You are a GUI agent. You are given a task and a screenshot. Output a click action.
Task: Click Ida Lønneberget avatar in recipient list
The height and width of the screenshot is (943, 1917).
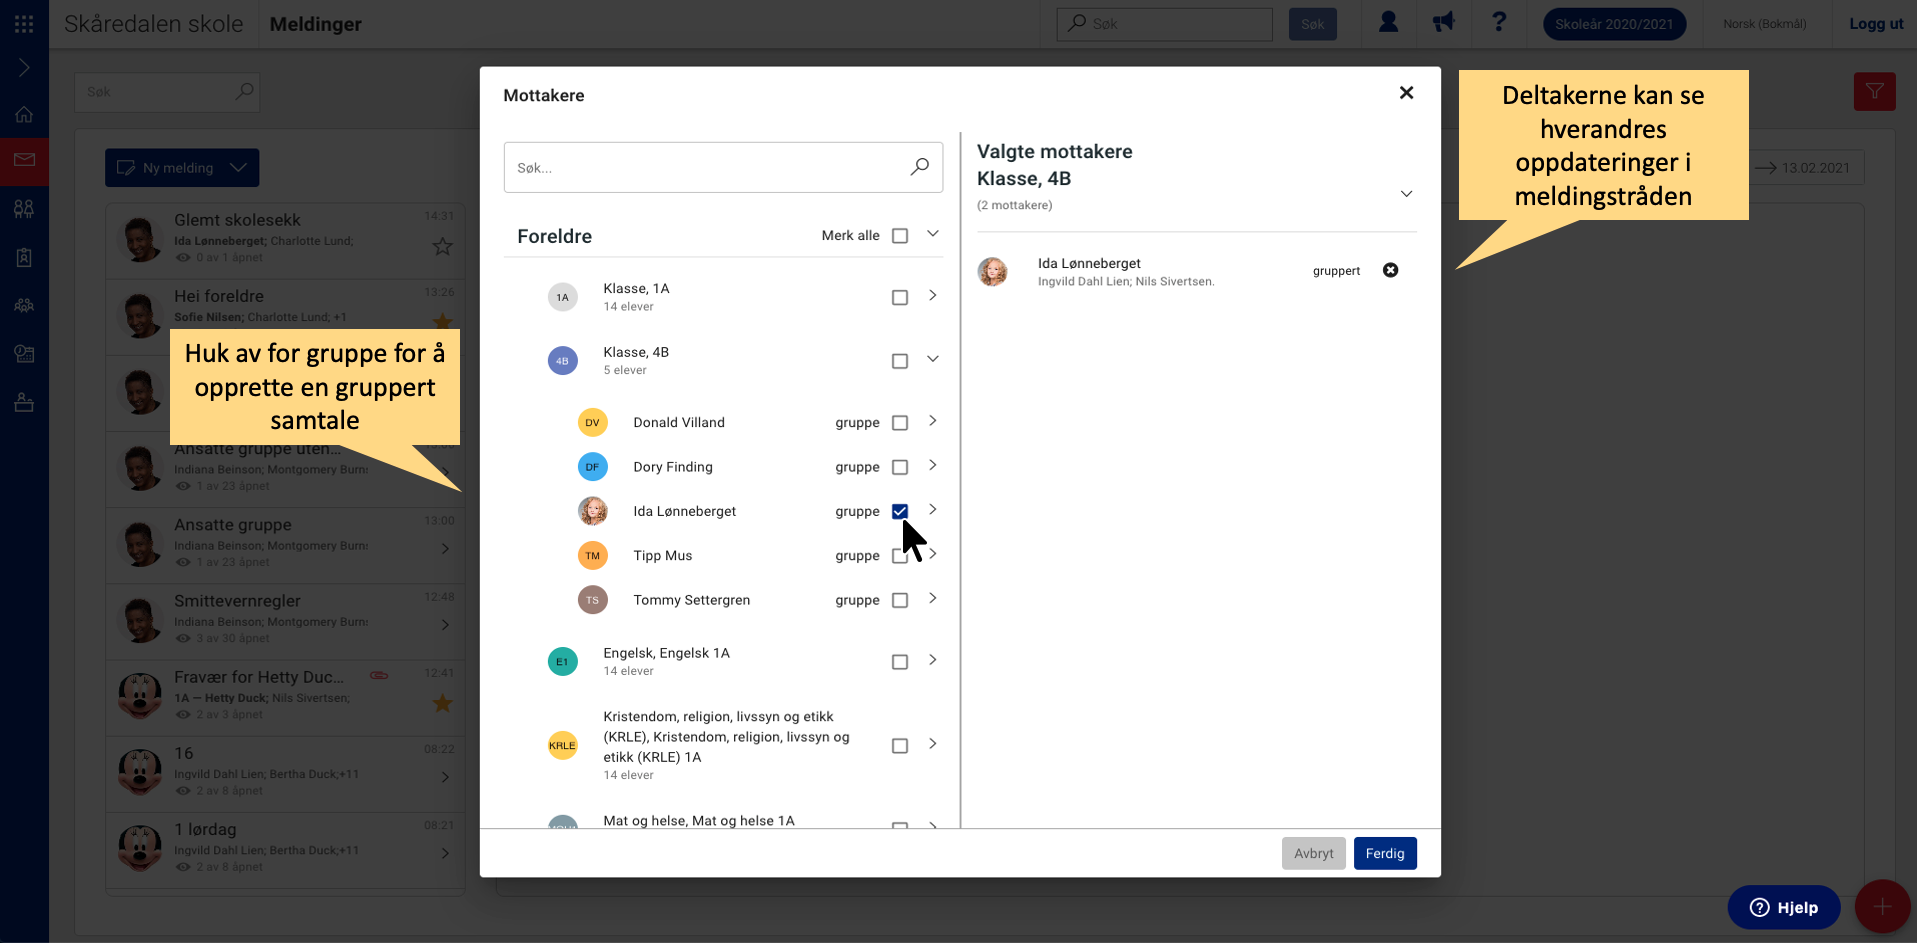[593, 511]
